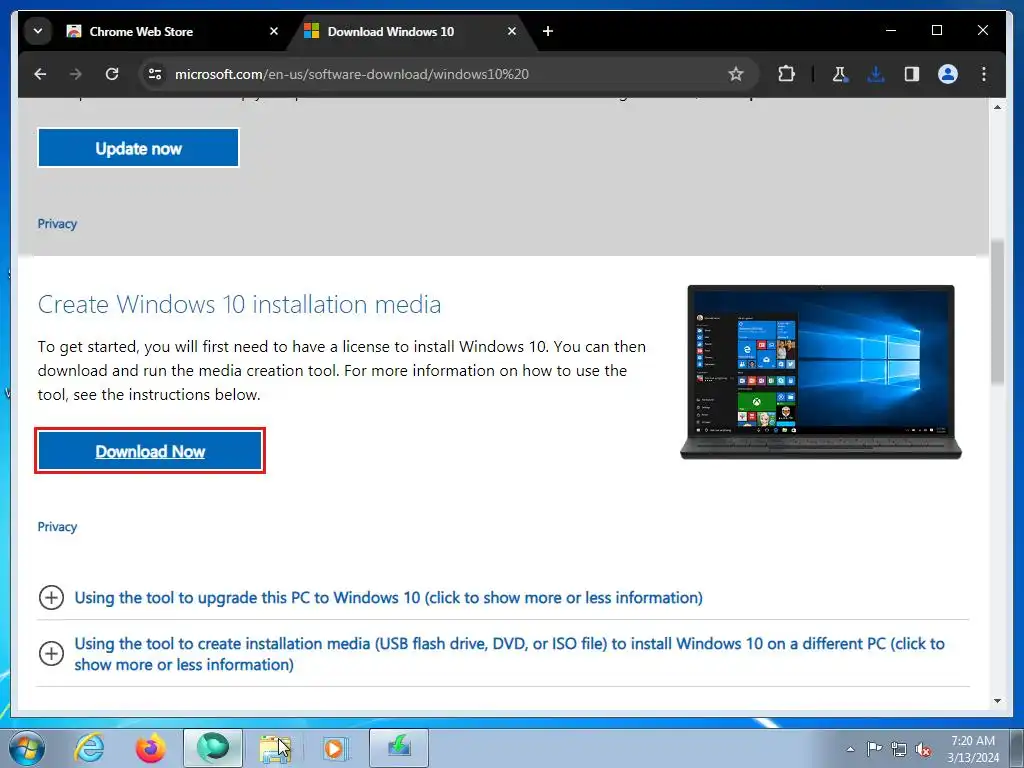This screenshot has height=768, width=1024.
Task: Switch to the Download Windows 10 tab
Action: [x=411, y=31]
